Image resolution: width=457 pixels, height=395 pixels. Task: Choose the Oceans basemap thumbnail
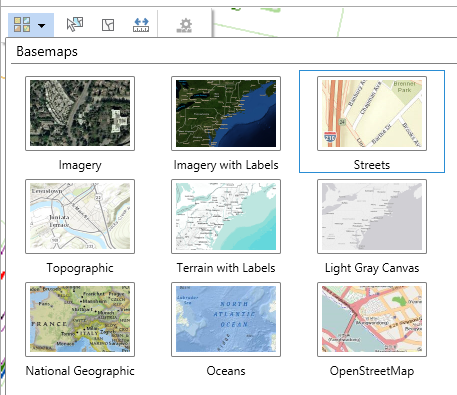(226, 319)
